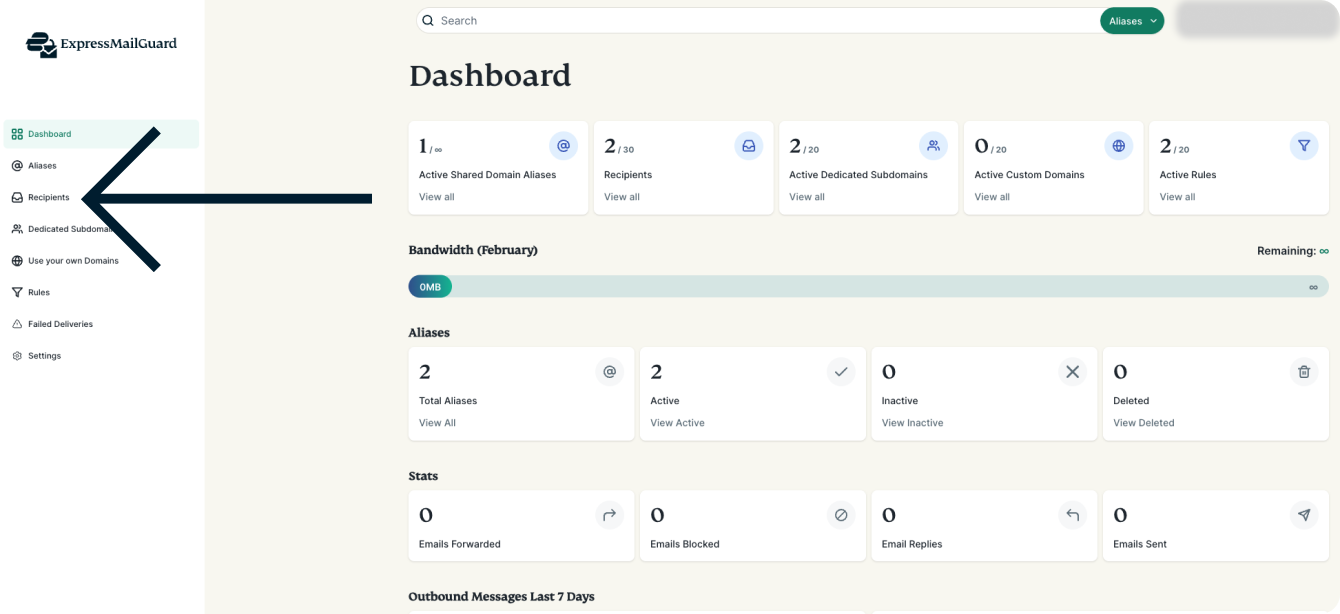1340x614 pixels.
Task: Click the @ icon on the Total Aliases card
Action: pos(609,372)
